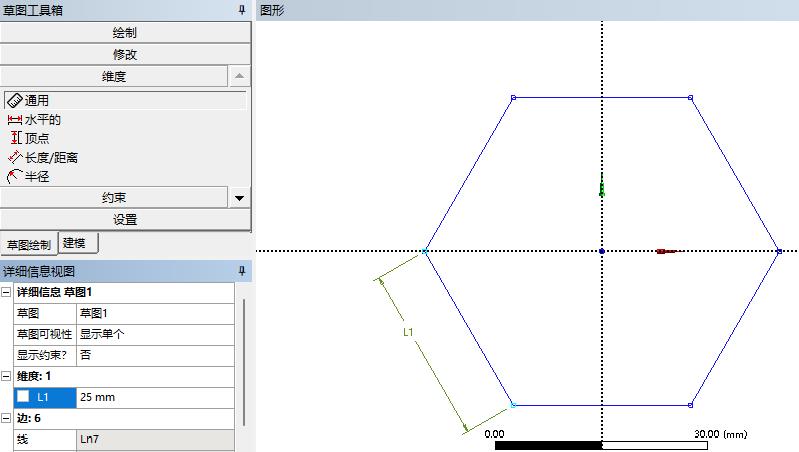Select the bottom-left hexagon vertex
This screenshot has width=799, height=452.
coord(513,405)
